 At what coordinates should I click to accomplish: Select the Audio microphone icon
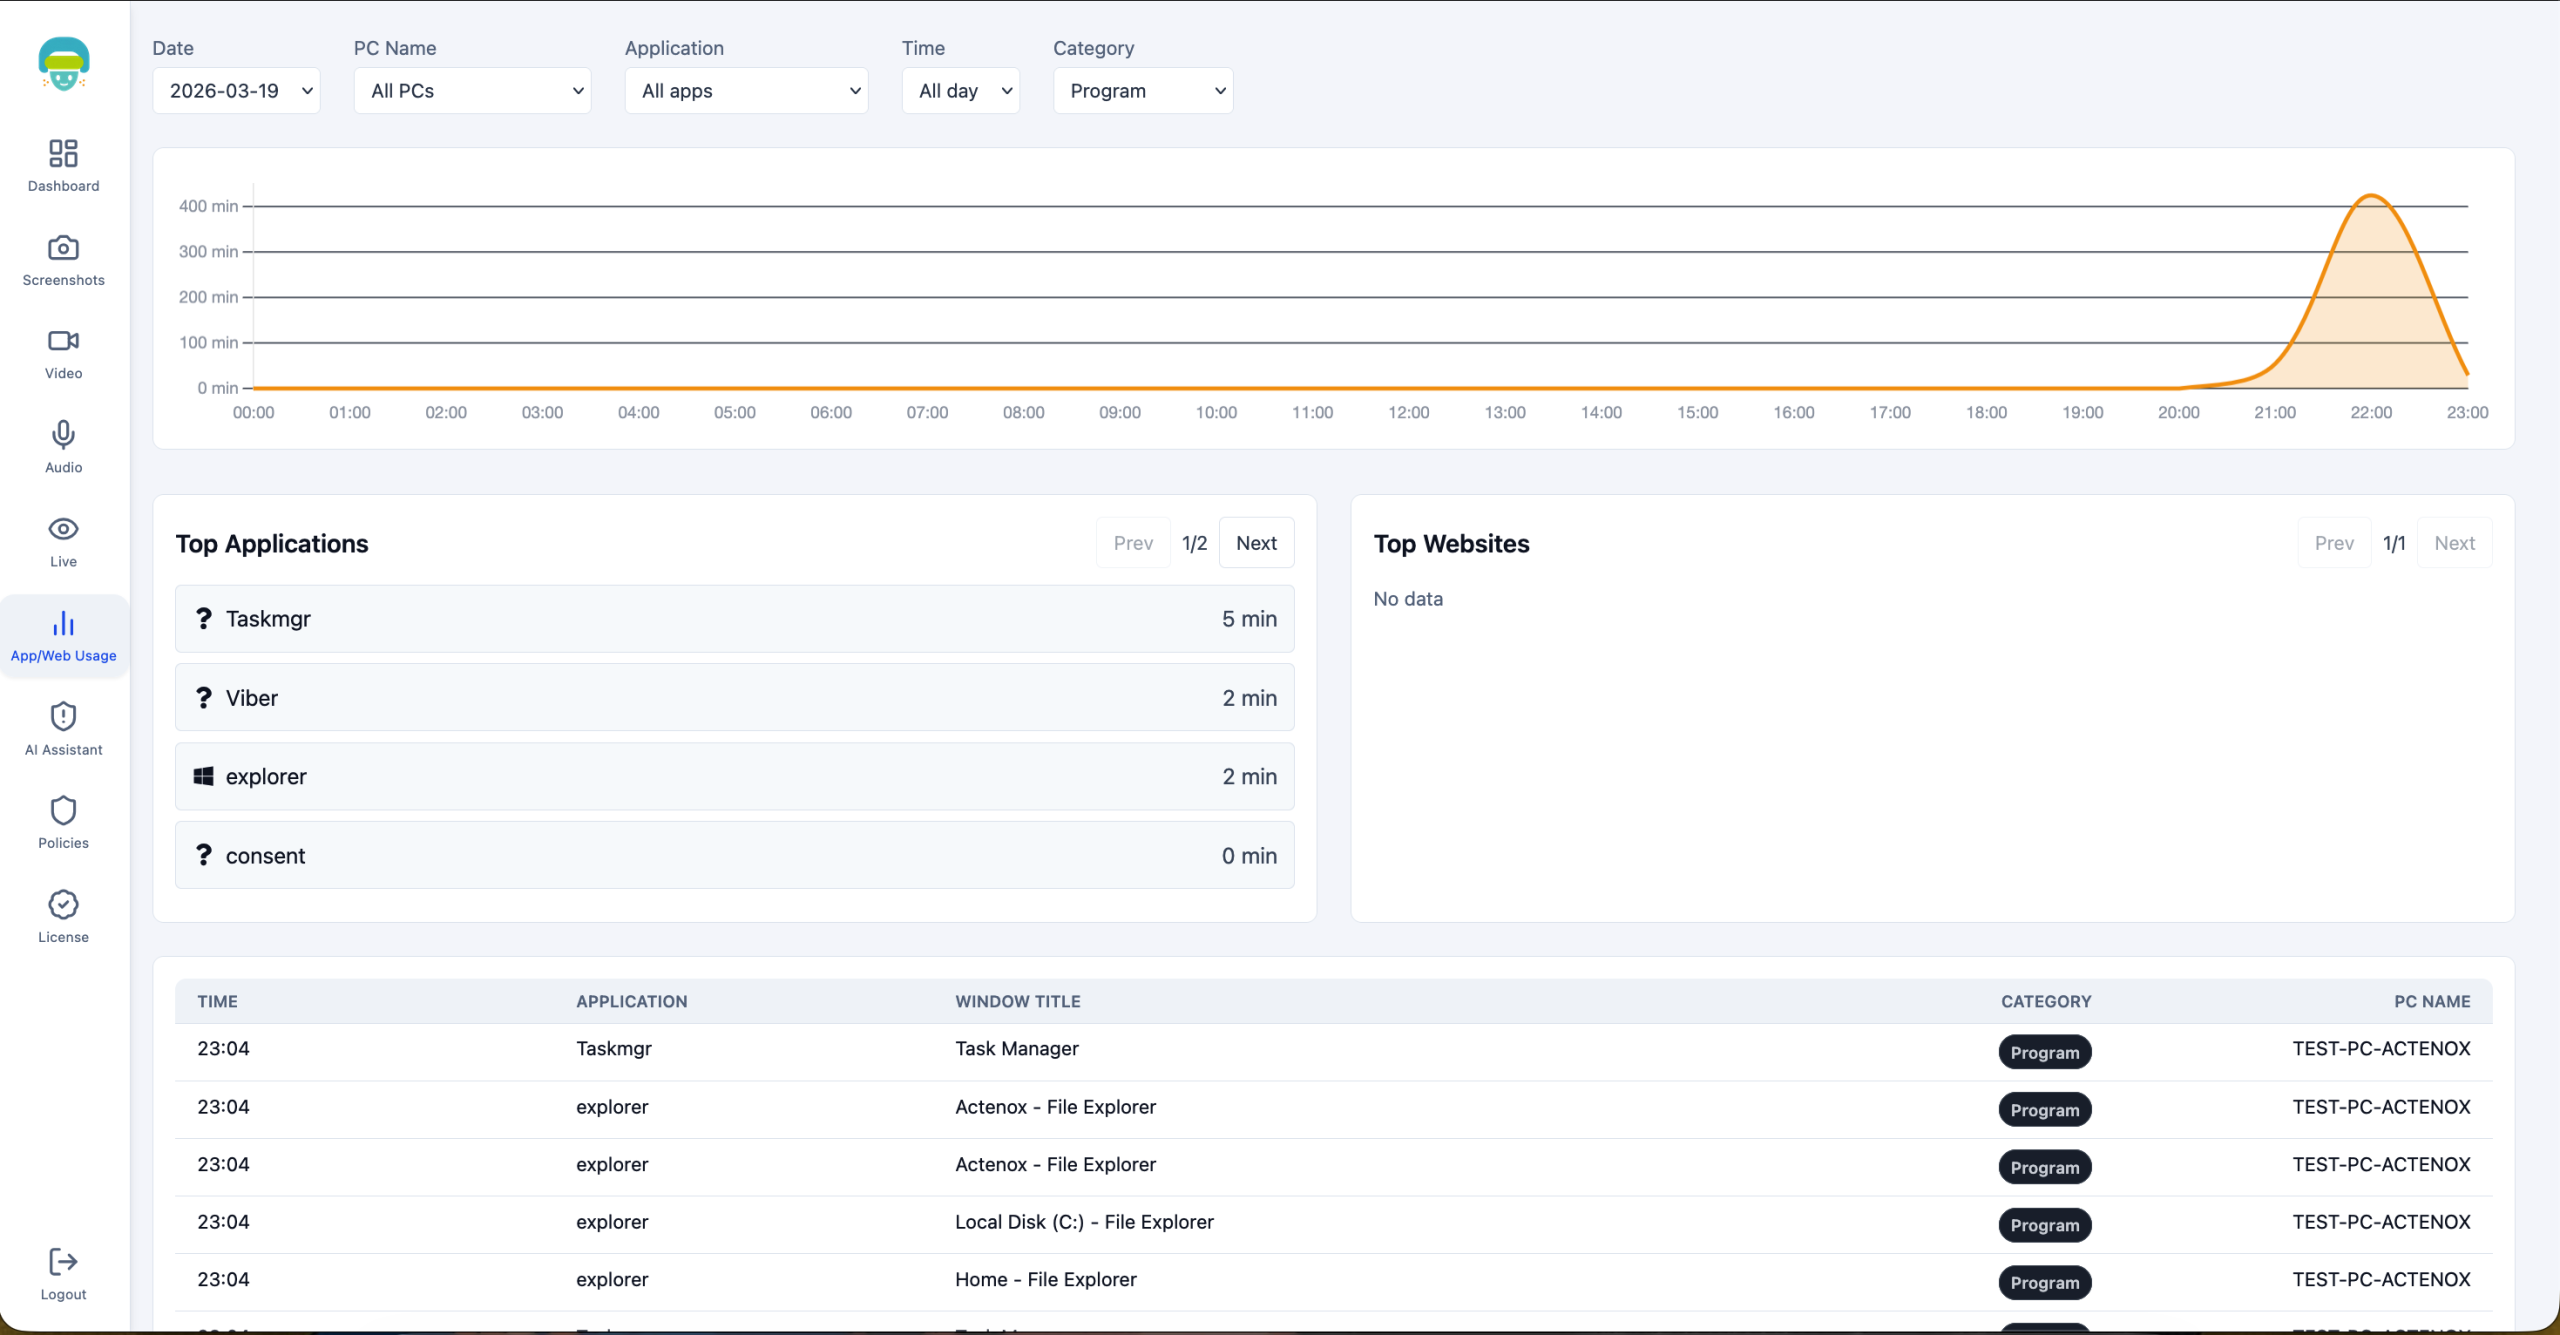click(x=63, y=435)
